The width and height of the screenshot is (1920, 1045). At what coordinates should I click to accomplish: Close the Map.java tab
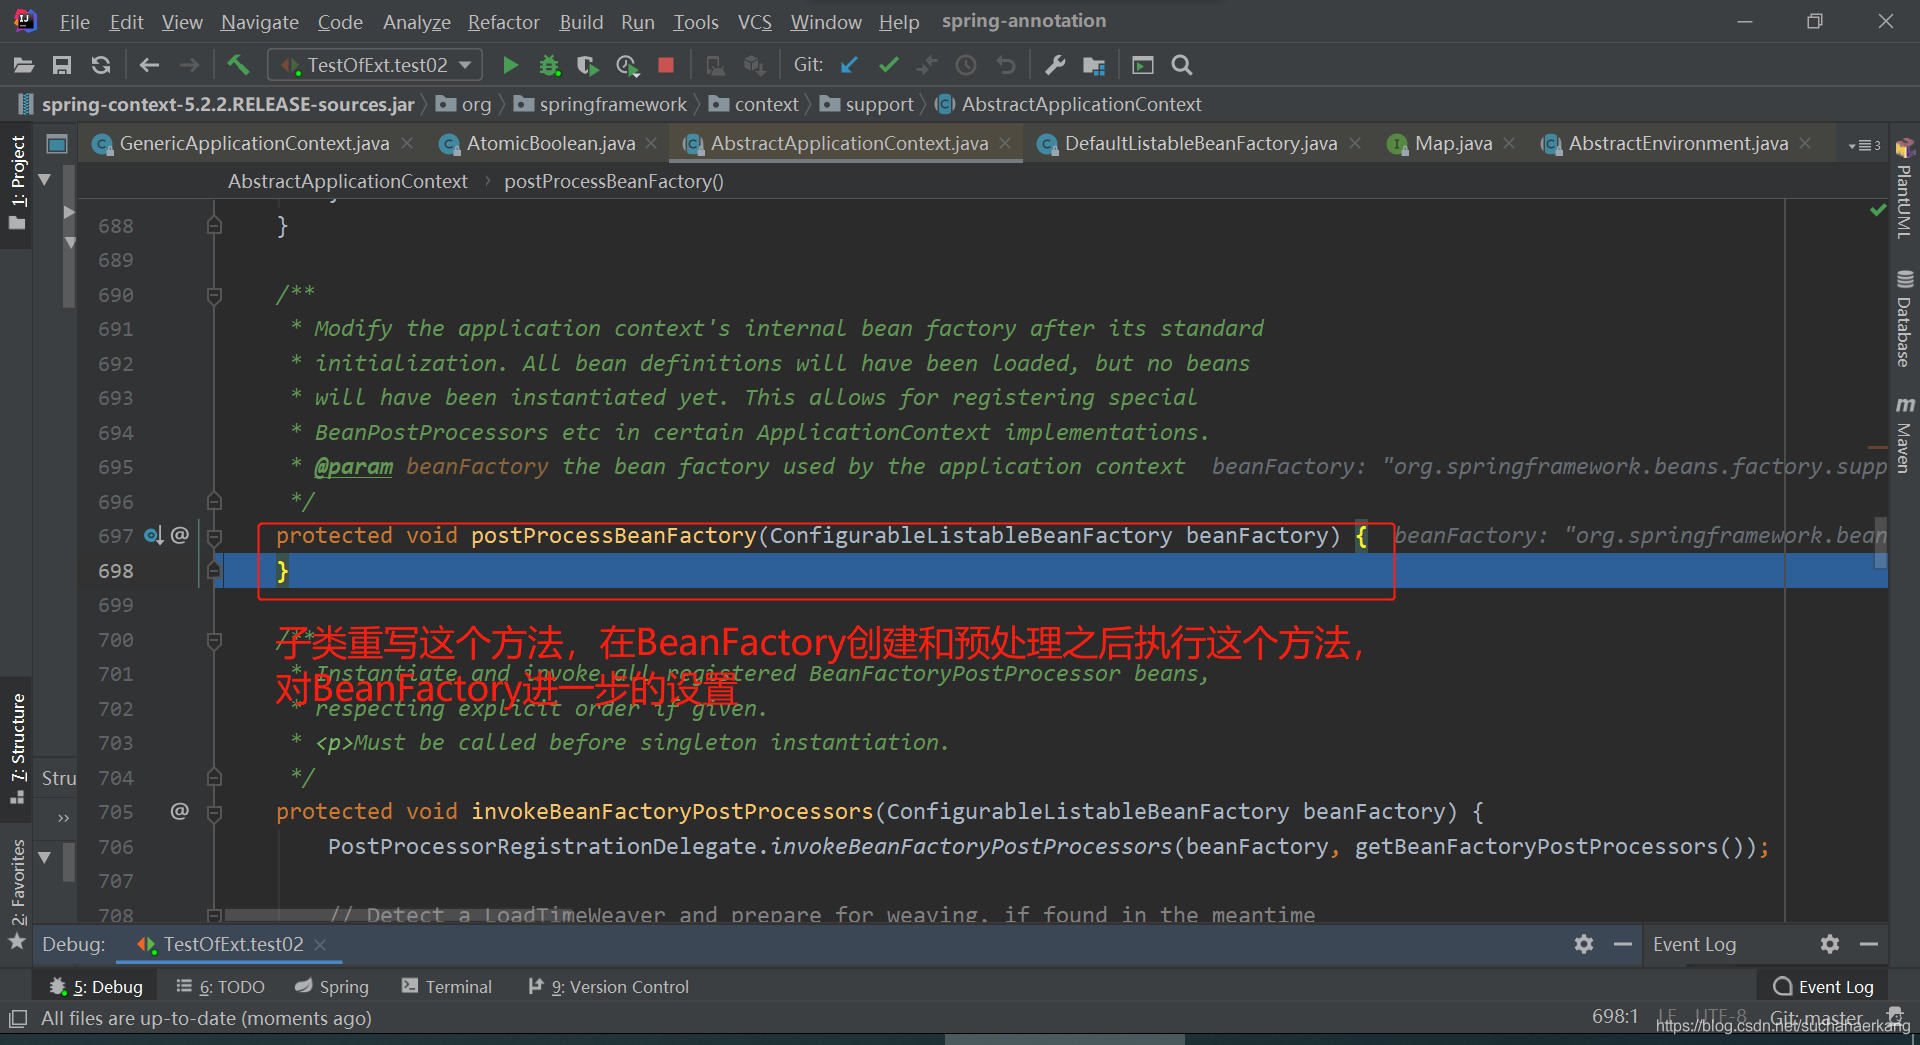[x=1509, y=144]
